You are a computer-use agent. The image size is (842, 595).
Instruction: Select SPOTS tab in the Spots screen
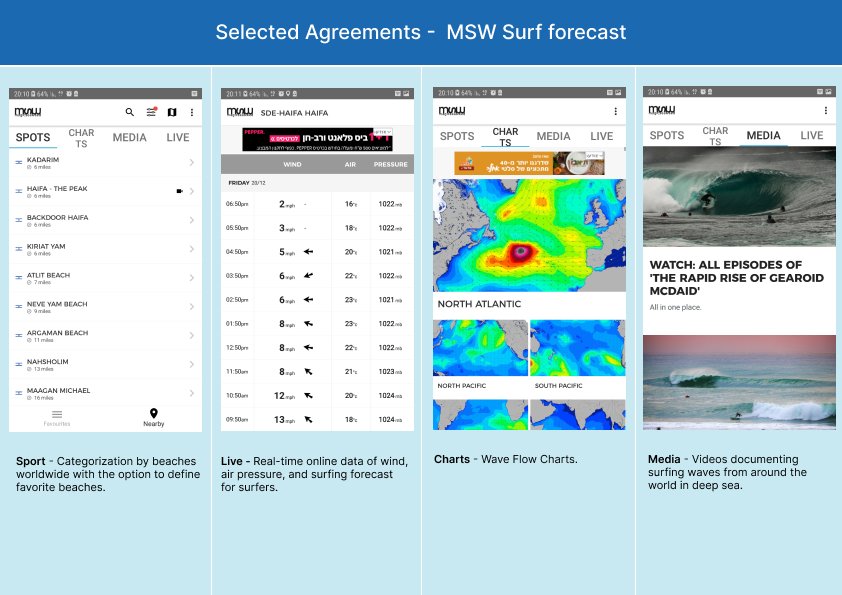[x=33, y=137]
